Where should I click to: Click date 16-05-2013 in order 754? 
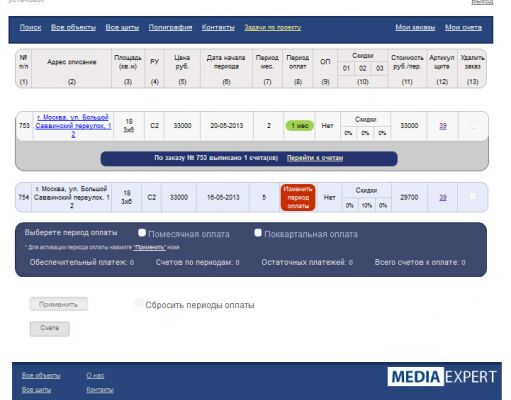pos(223,197)
